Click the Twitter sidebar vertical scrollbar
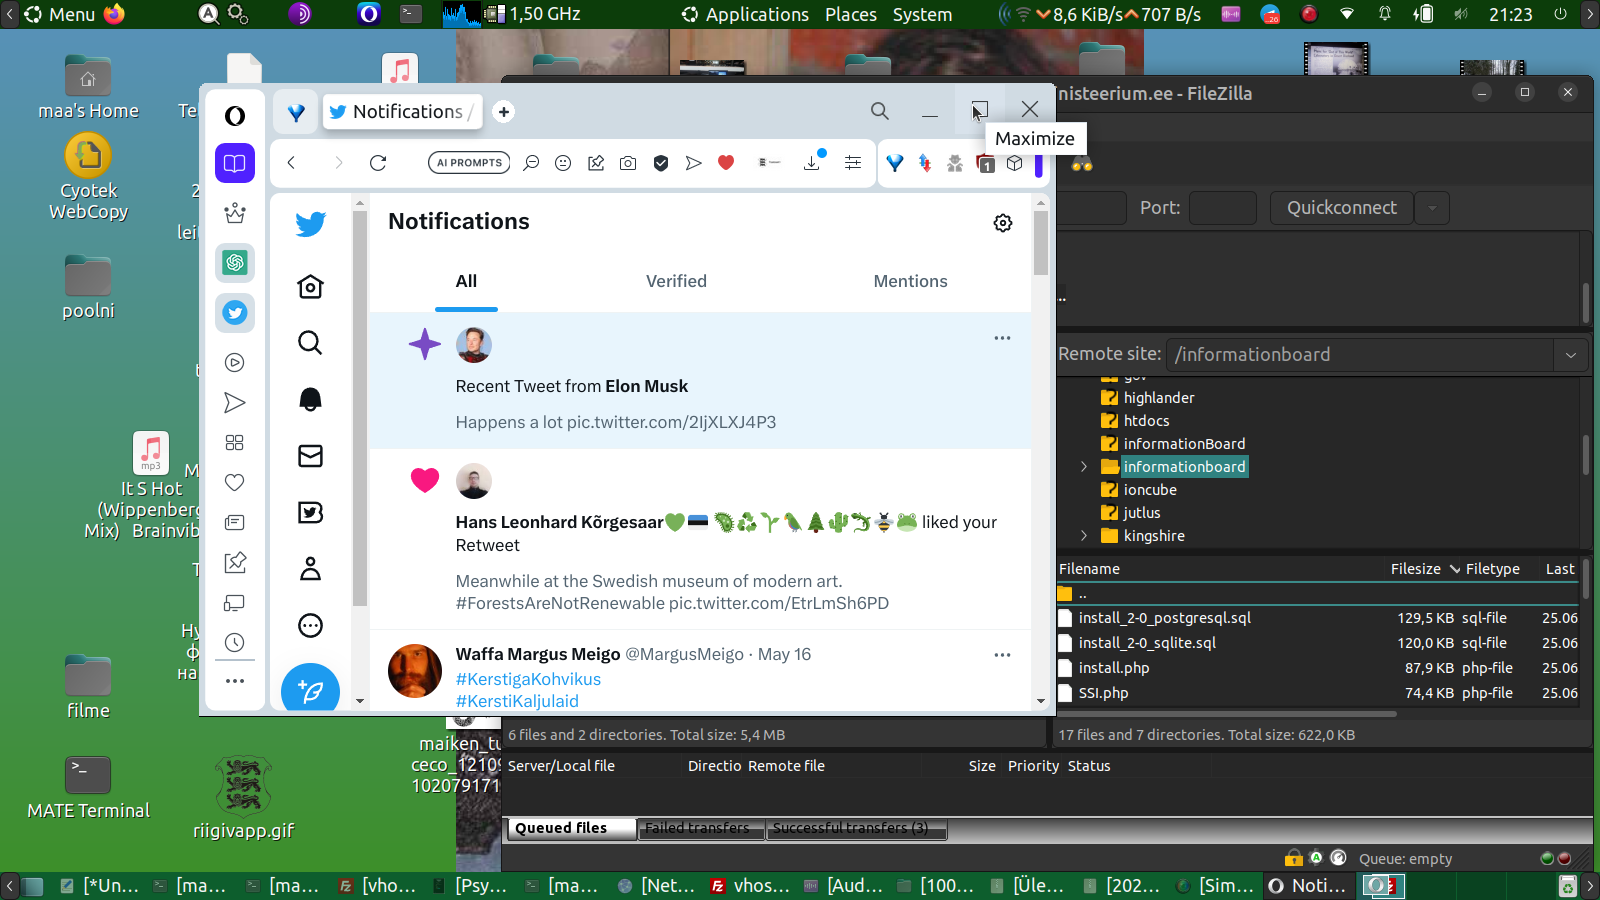Viewport: 1600px width, 900px height. (360, 407)
